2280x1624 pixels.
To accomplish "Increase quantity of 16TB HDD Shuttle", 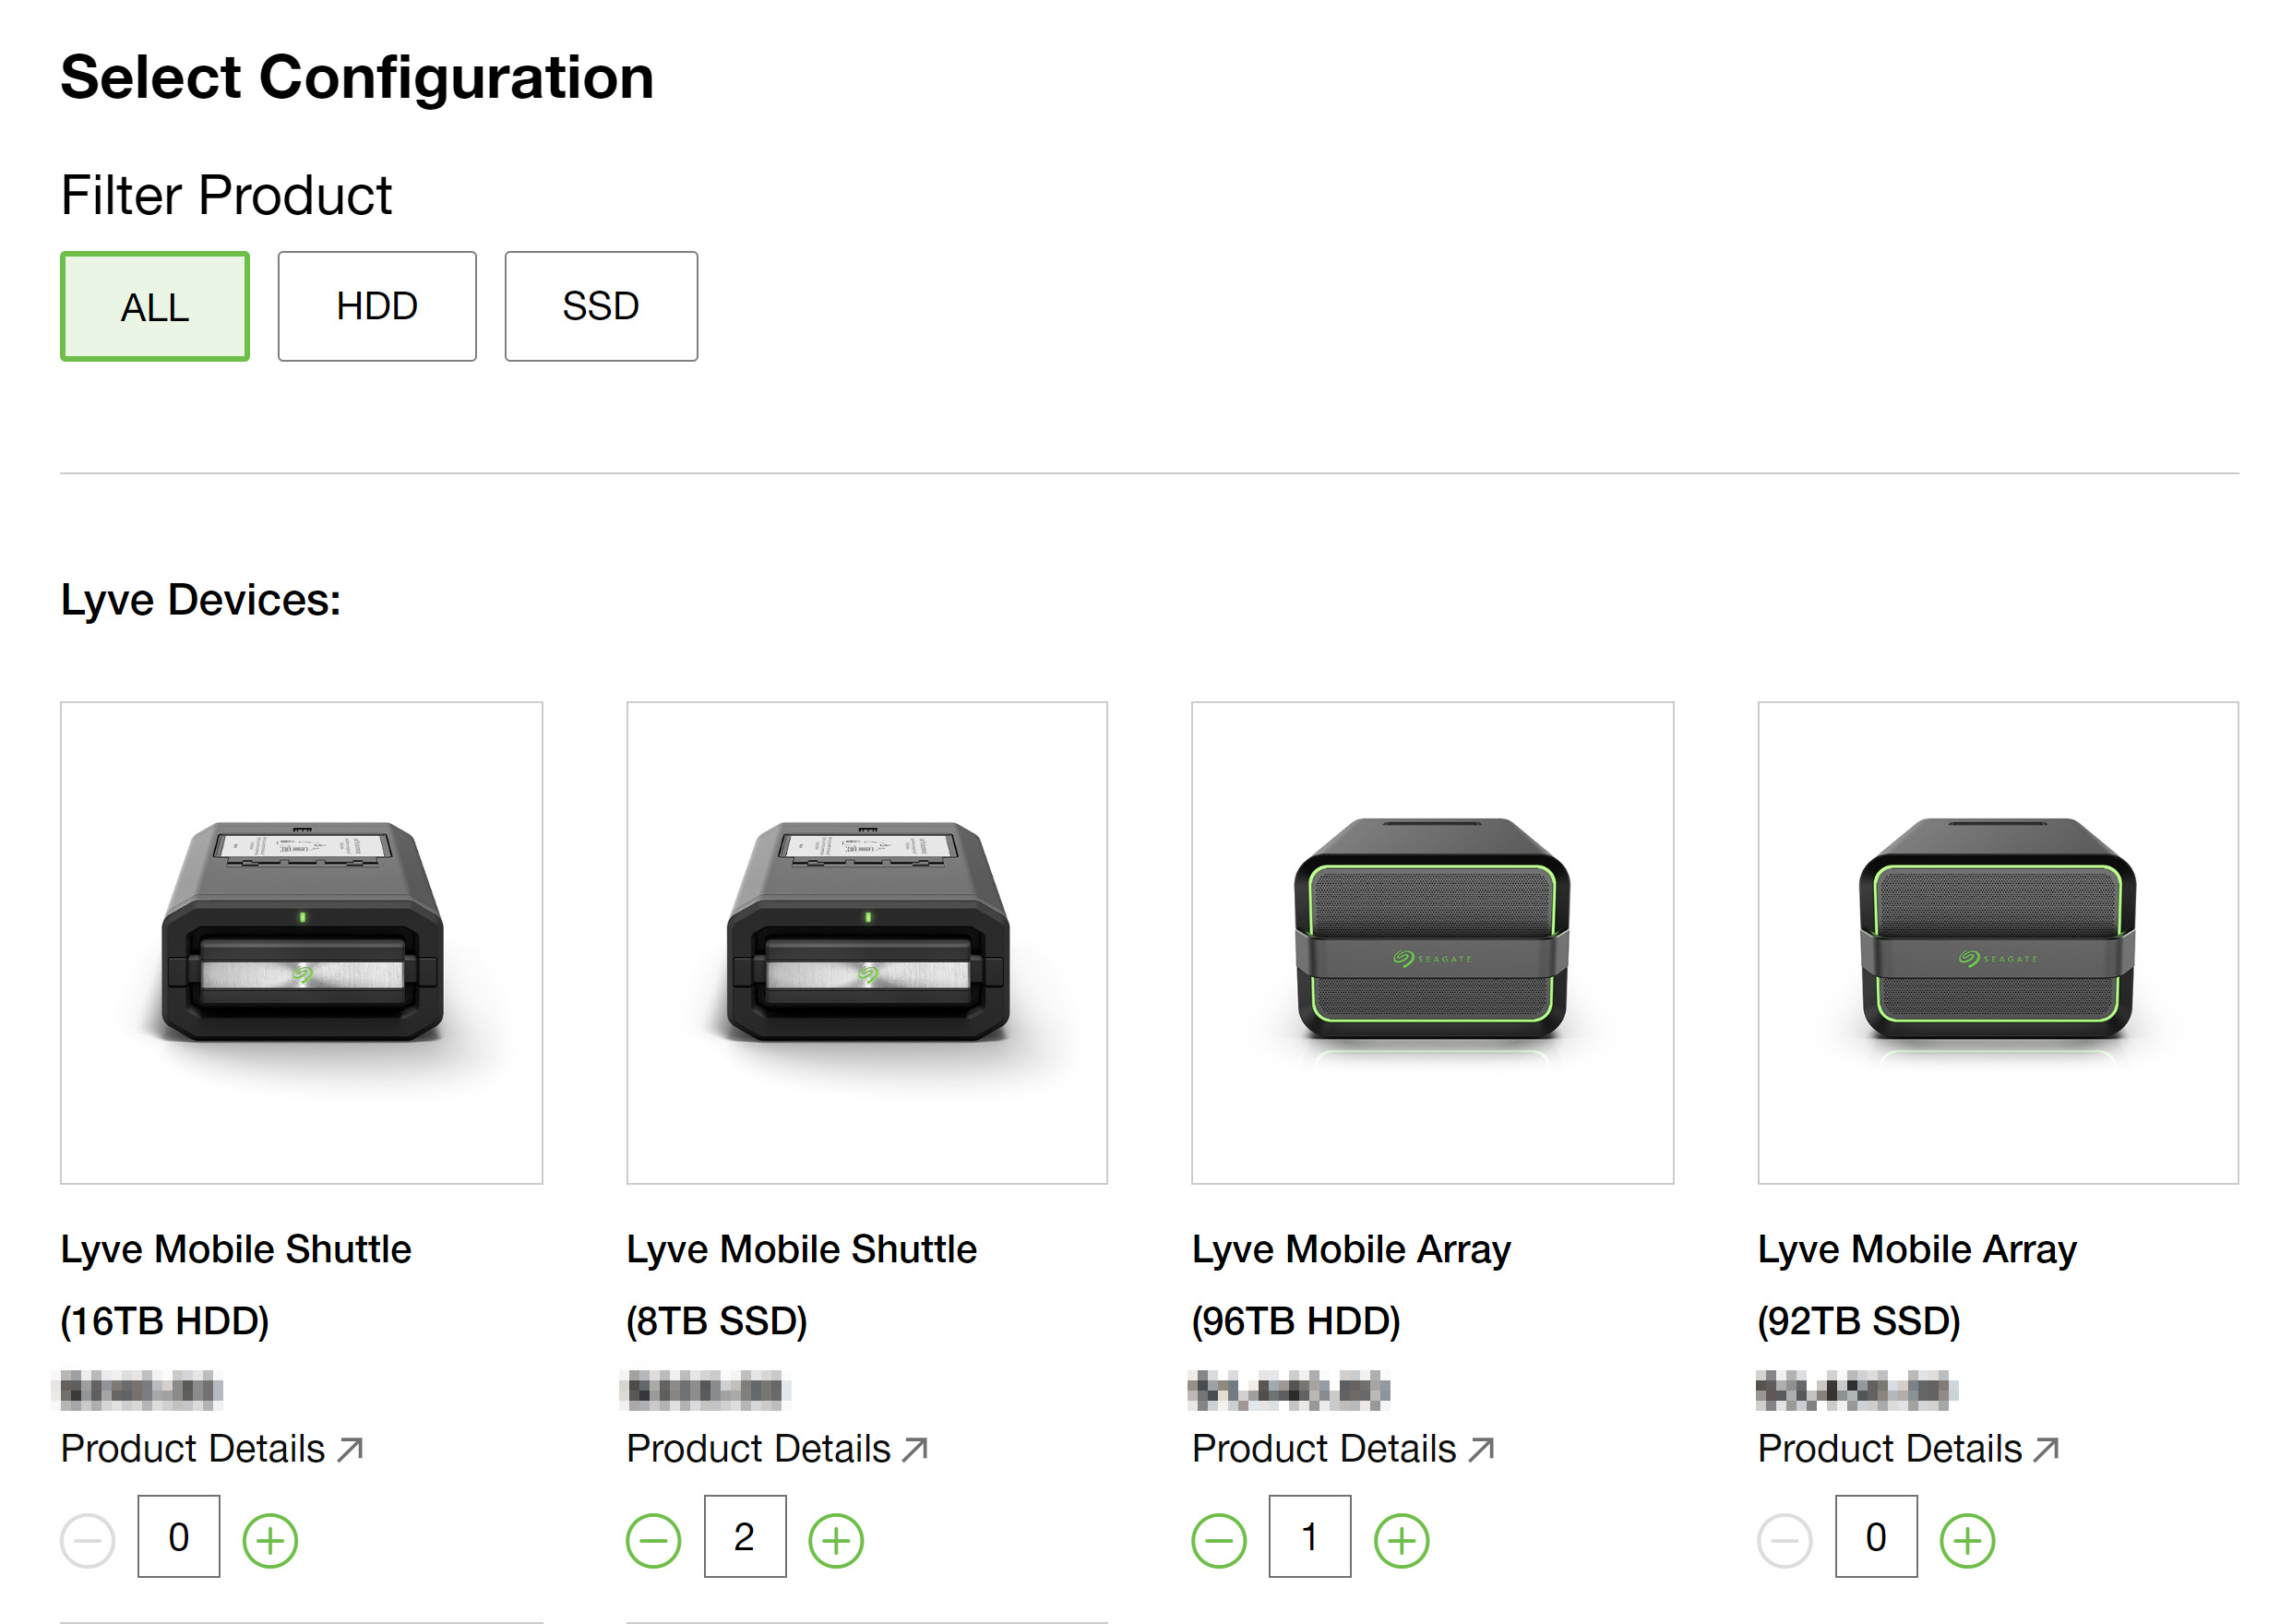I will [x=270, y=1540].
